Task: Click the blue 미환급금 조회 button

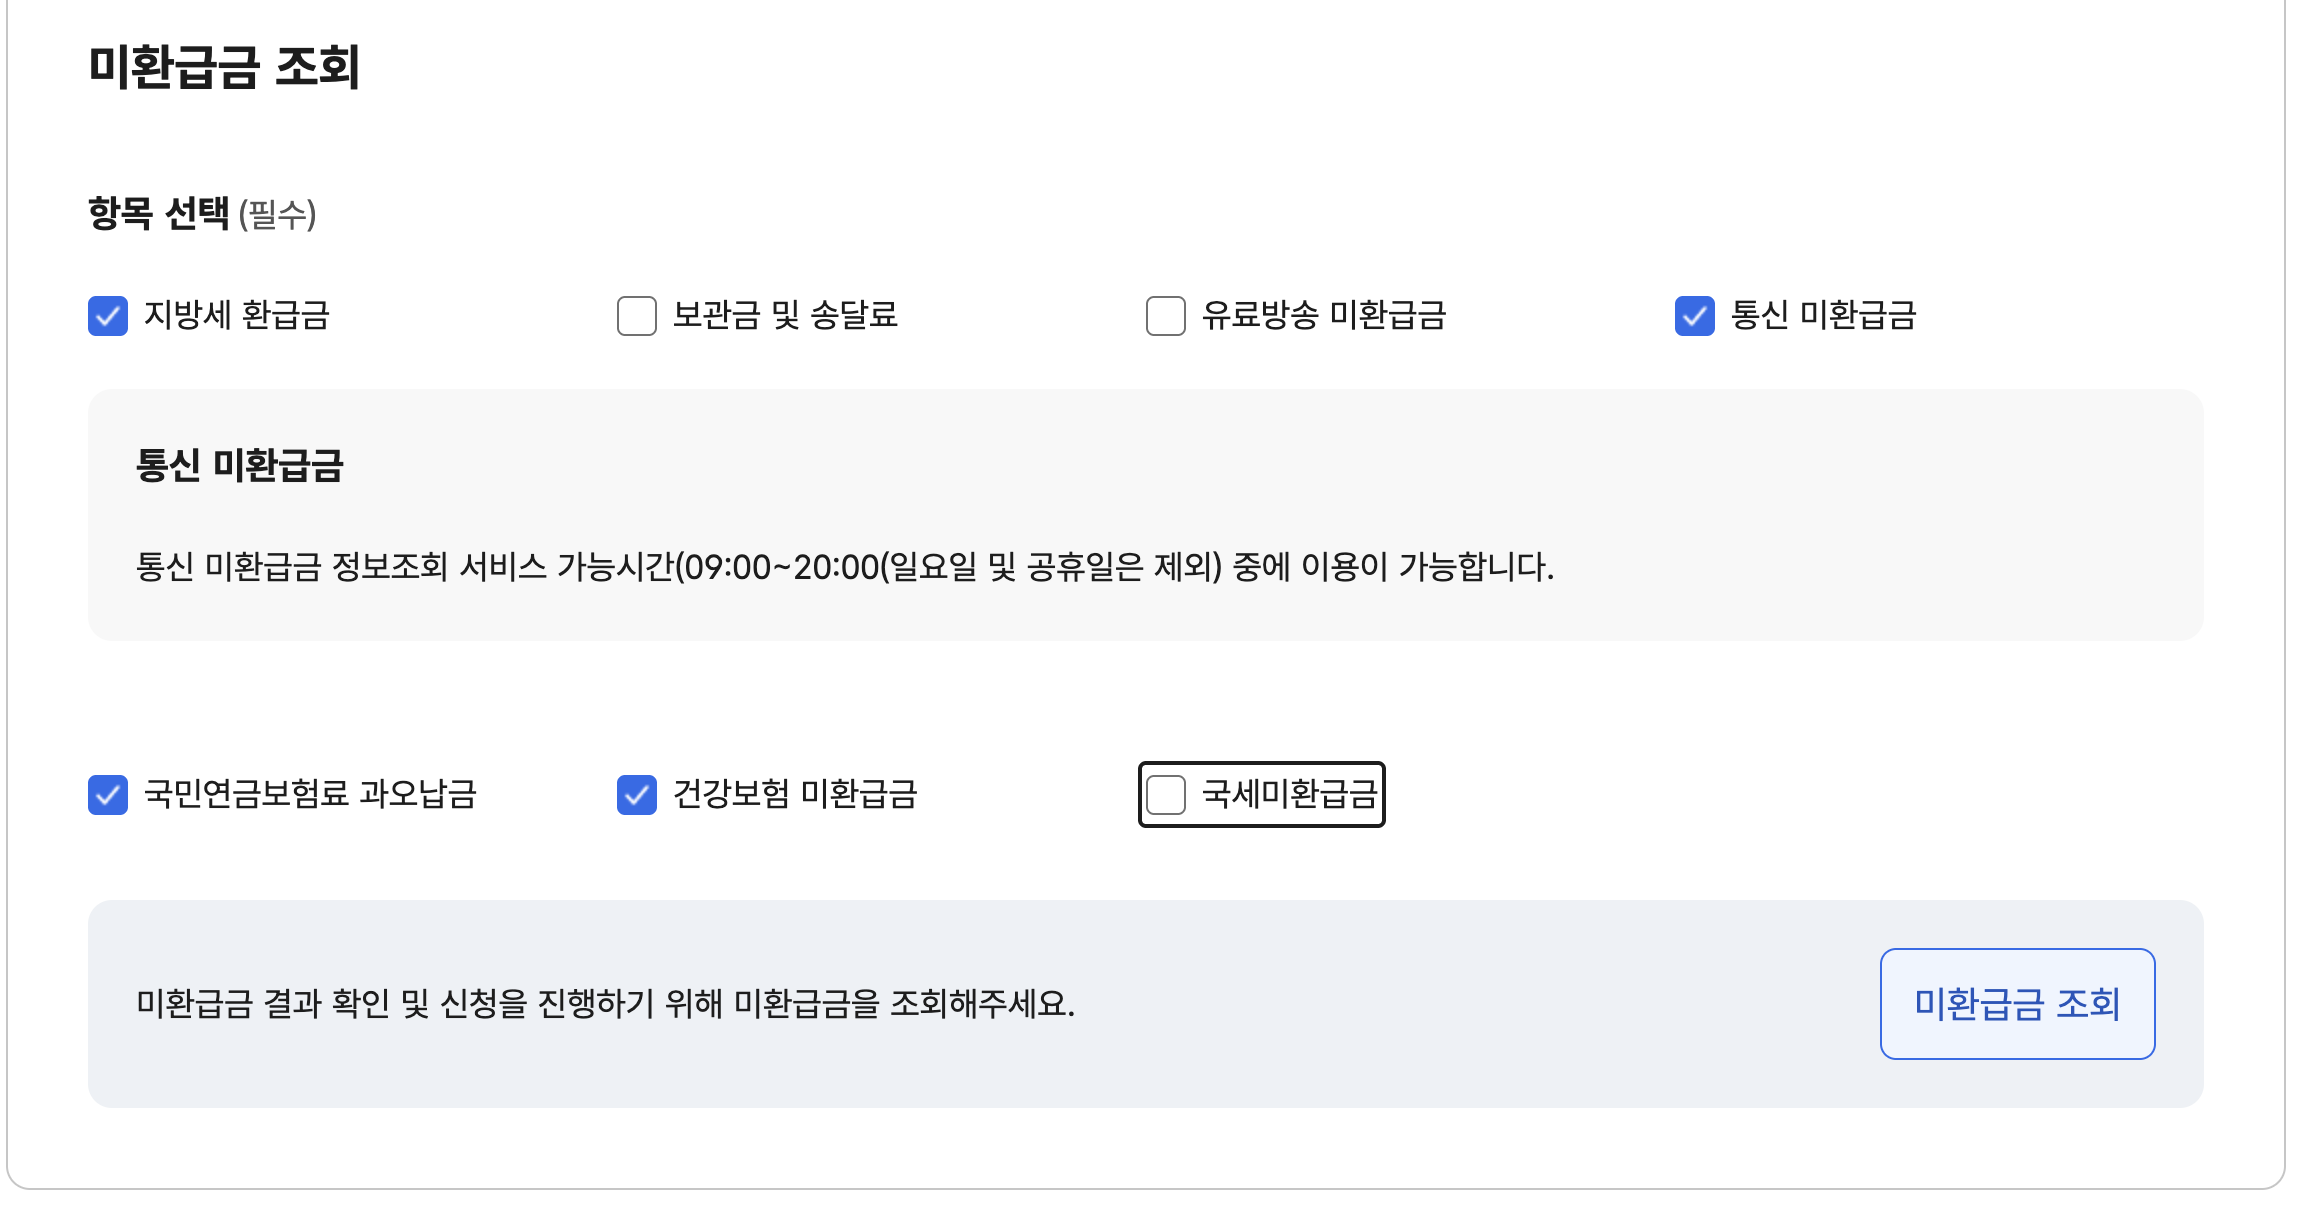Action: pos(2017,1003)
